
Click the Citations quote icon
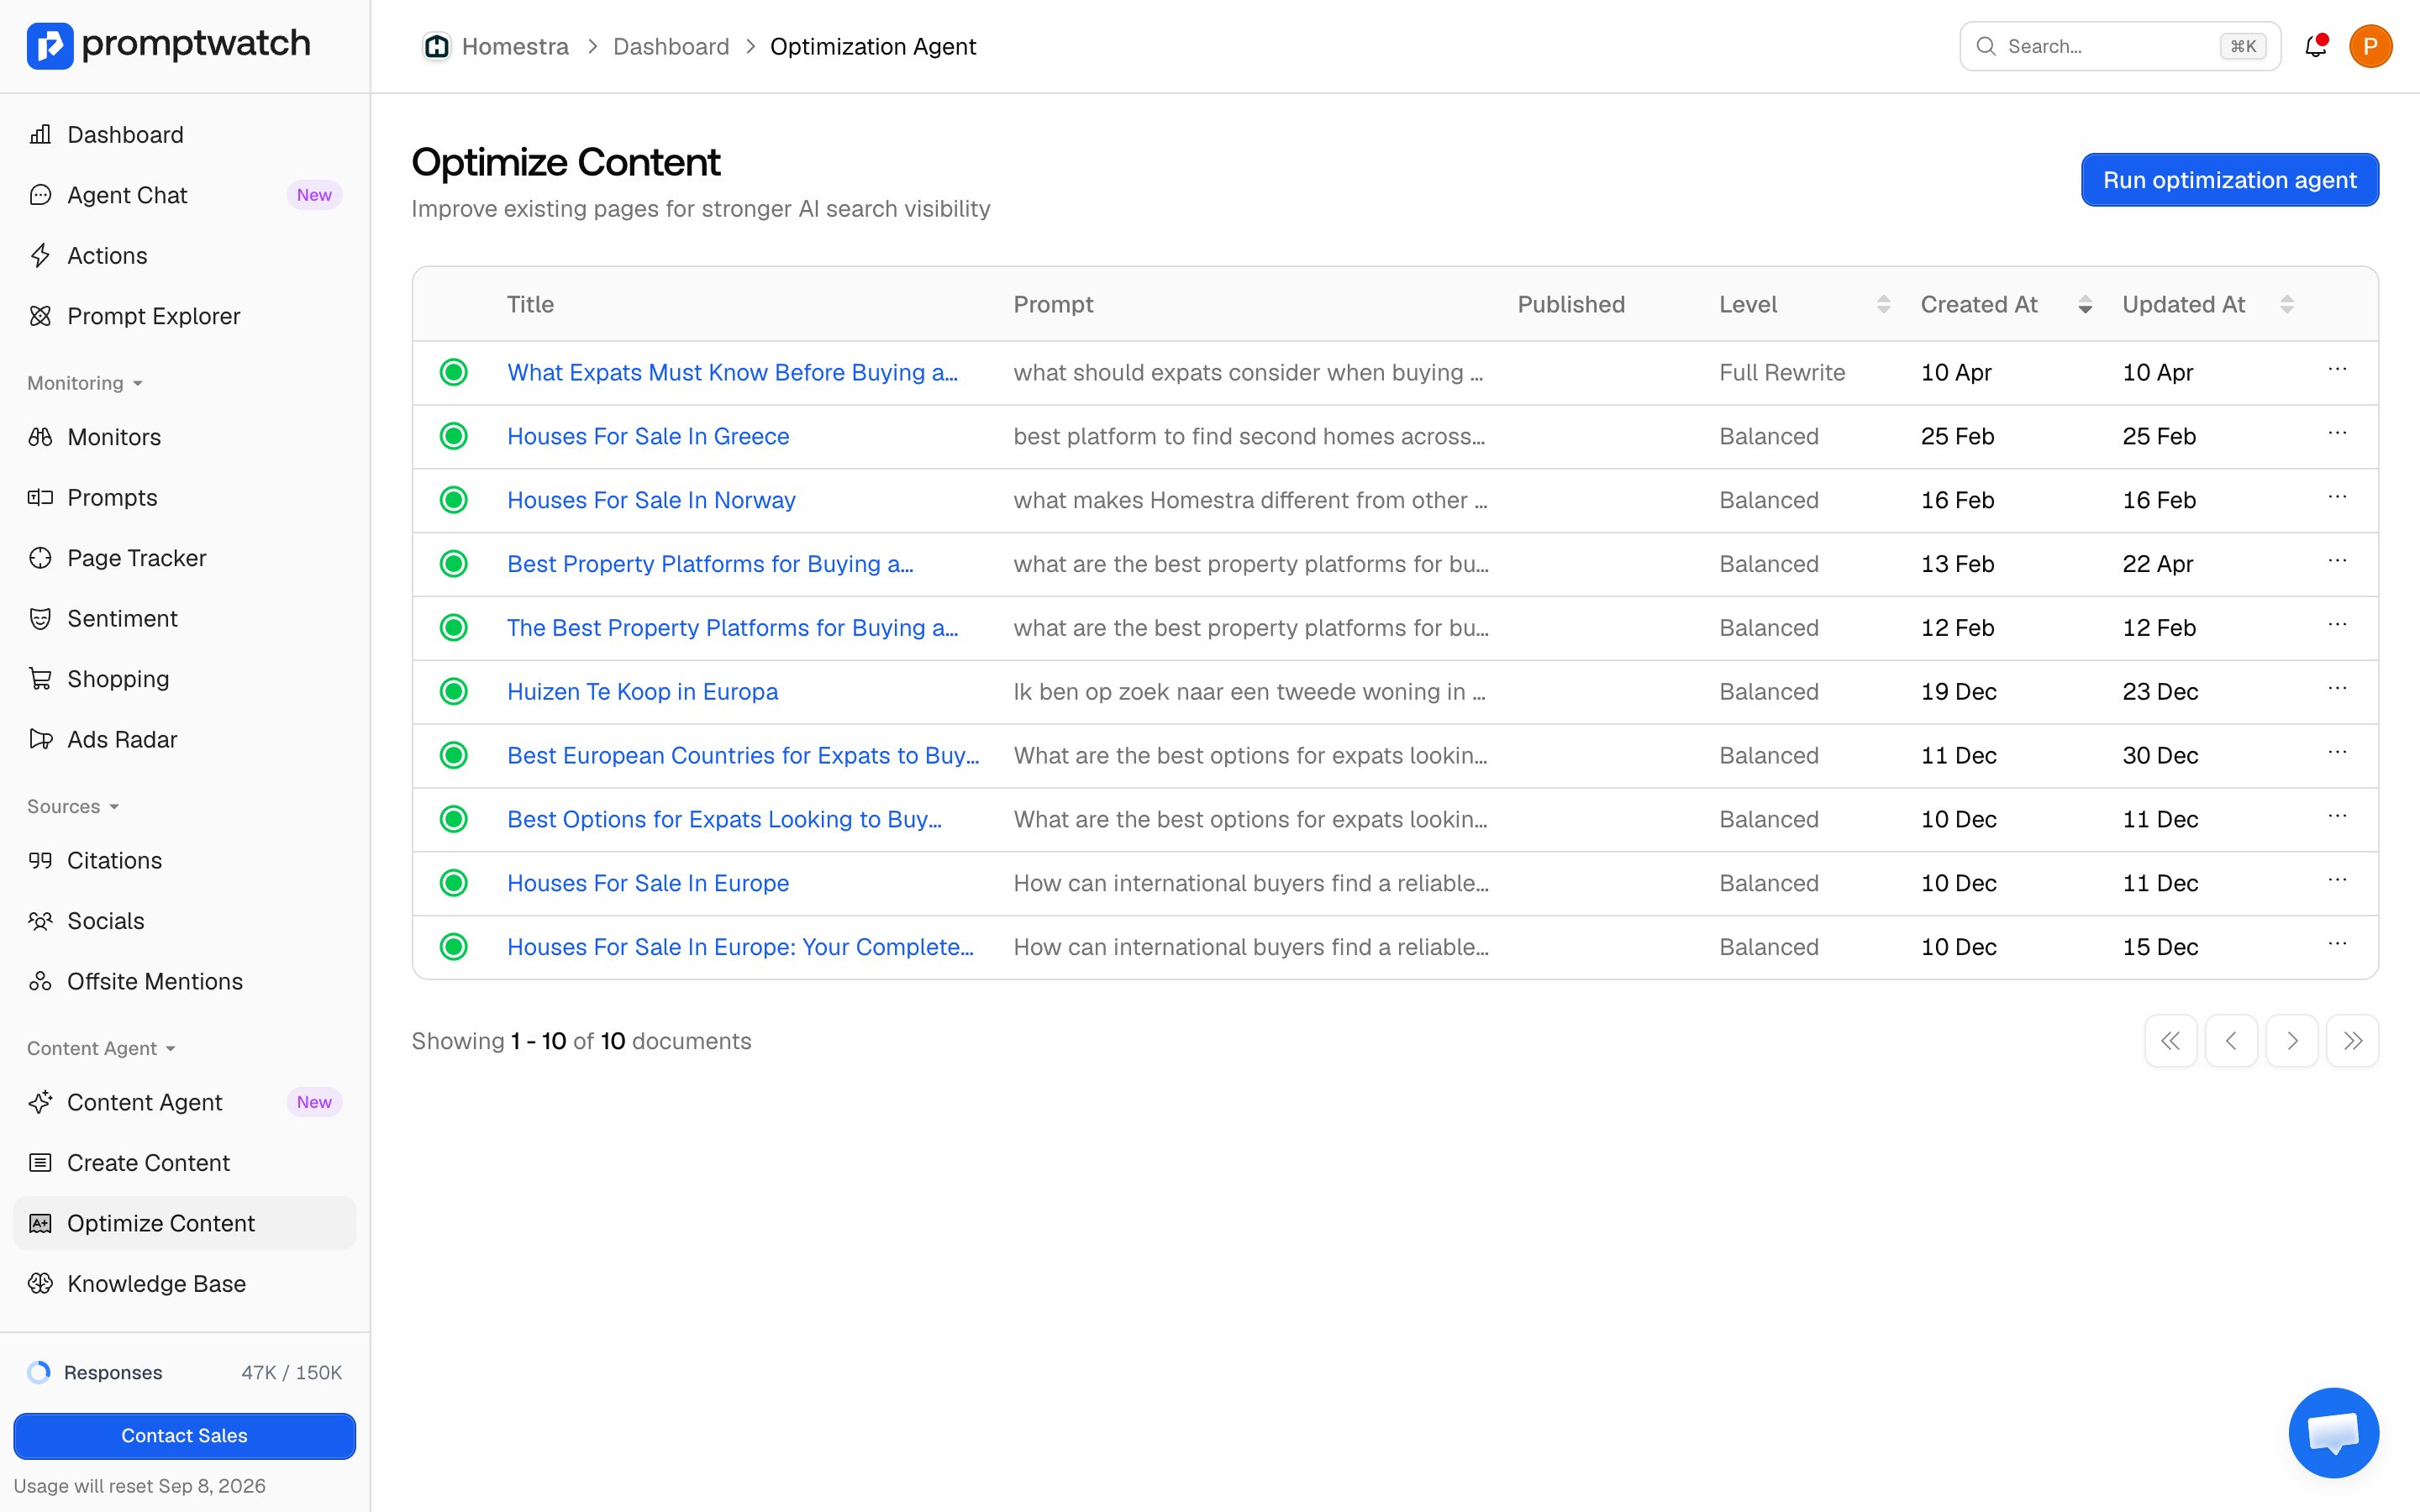click(40, 861)
